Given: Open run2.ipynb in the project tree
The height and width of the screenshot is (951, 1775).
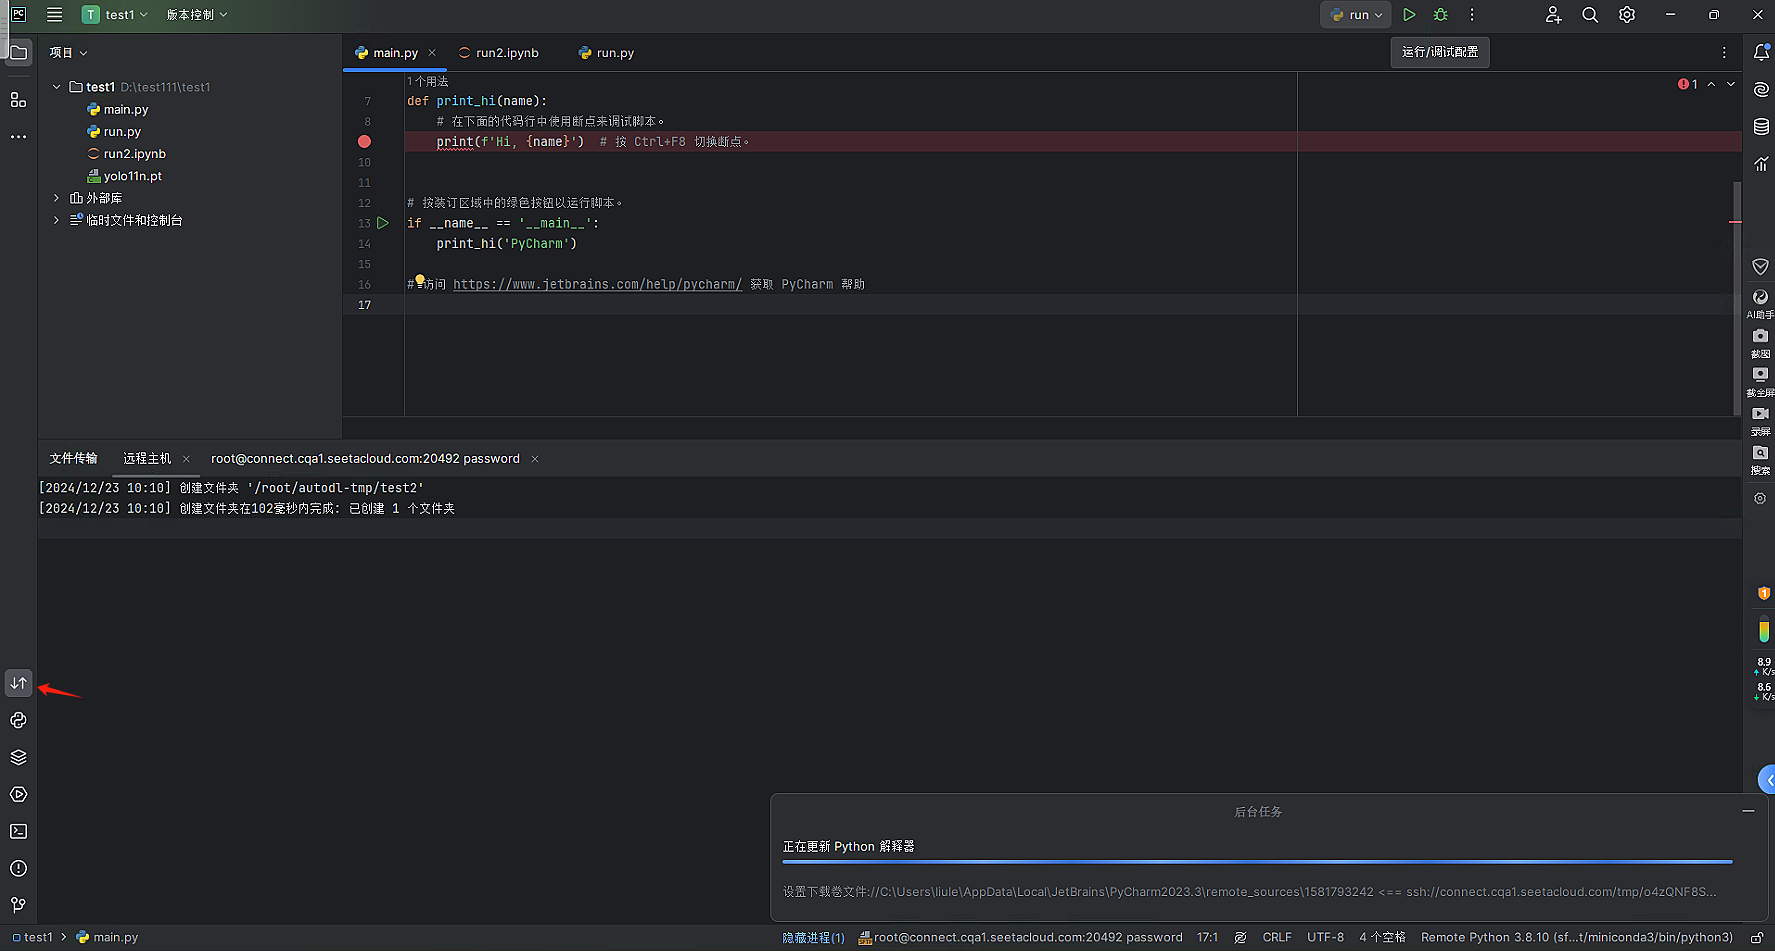Looking at the screenshot, I should 126,154.
